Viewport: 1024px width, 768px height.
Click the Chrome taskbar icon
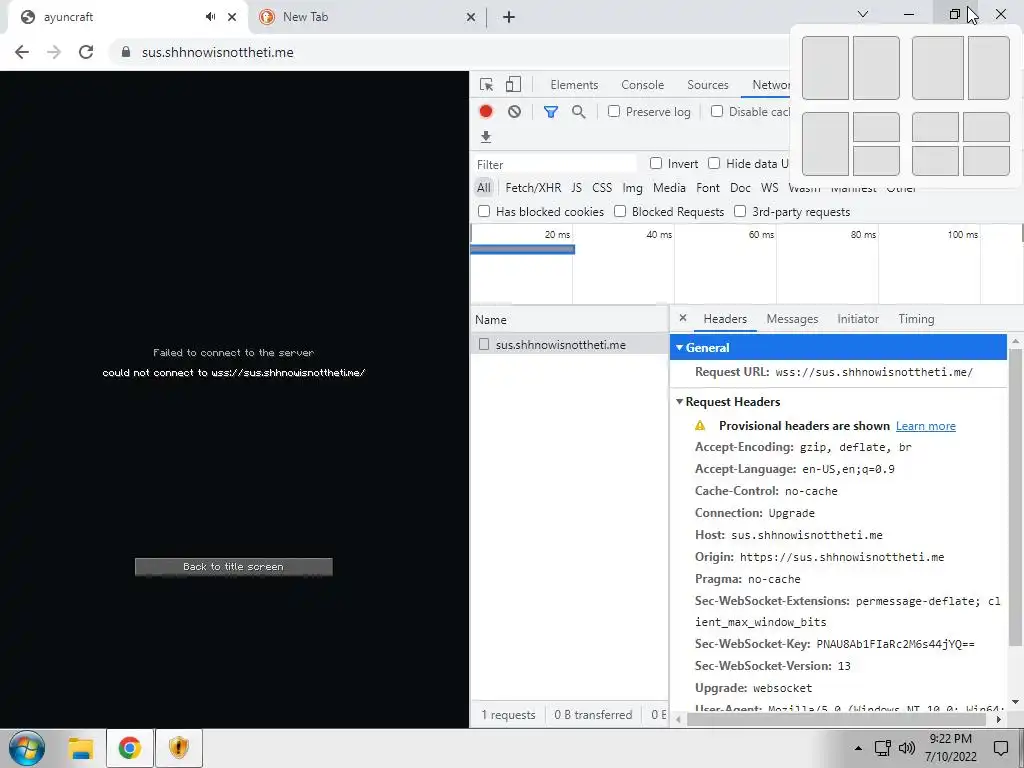pyautogui.click(x=129, y=748)
